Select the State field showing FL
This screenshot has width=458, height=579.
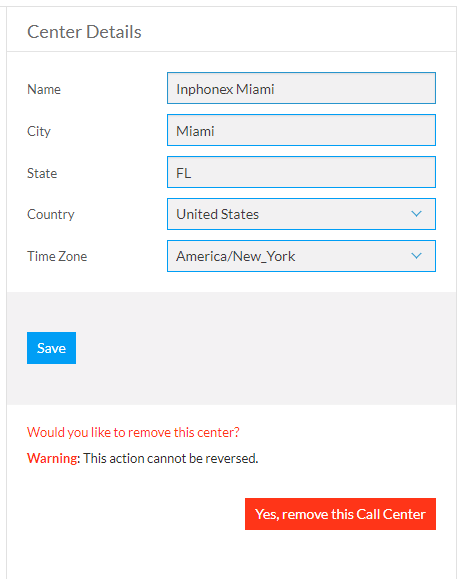[301, 172]
